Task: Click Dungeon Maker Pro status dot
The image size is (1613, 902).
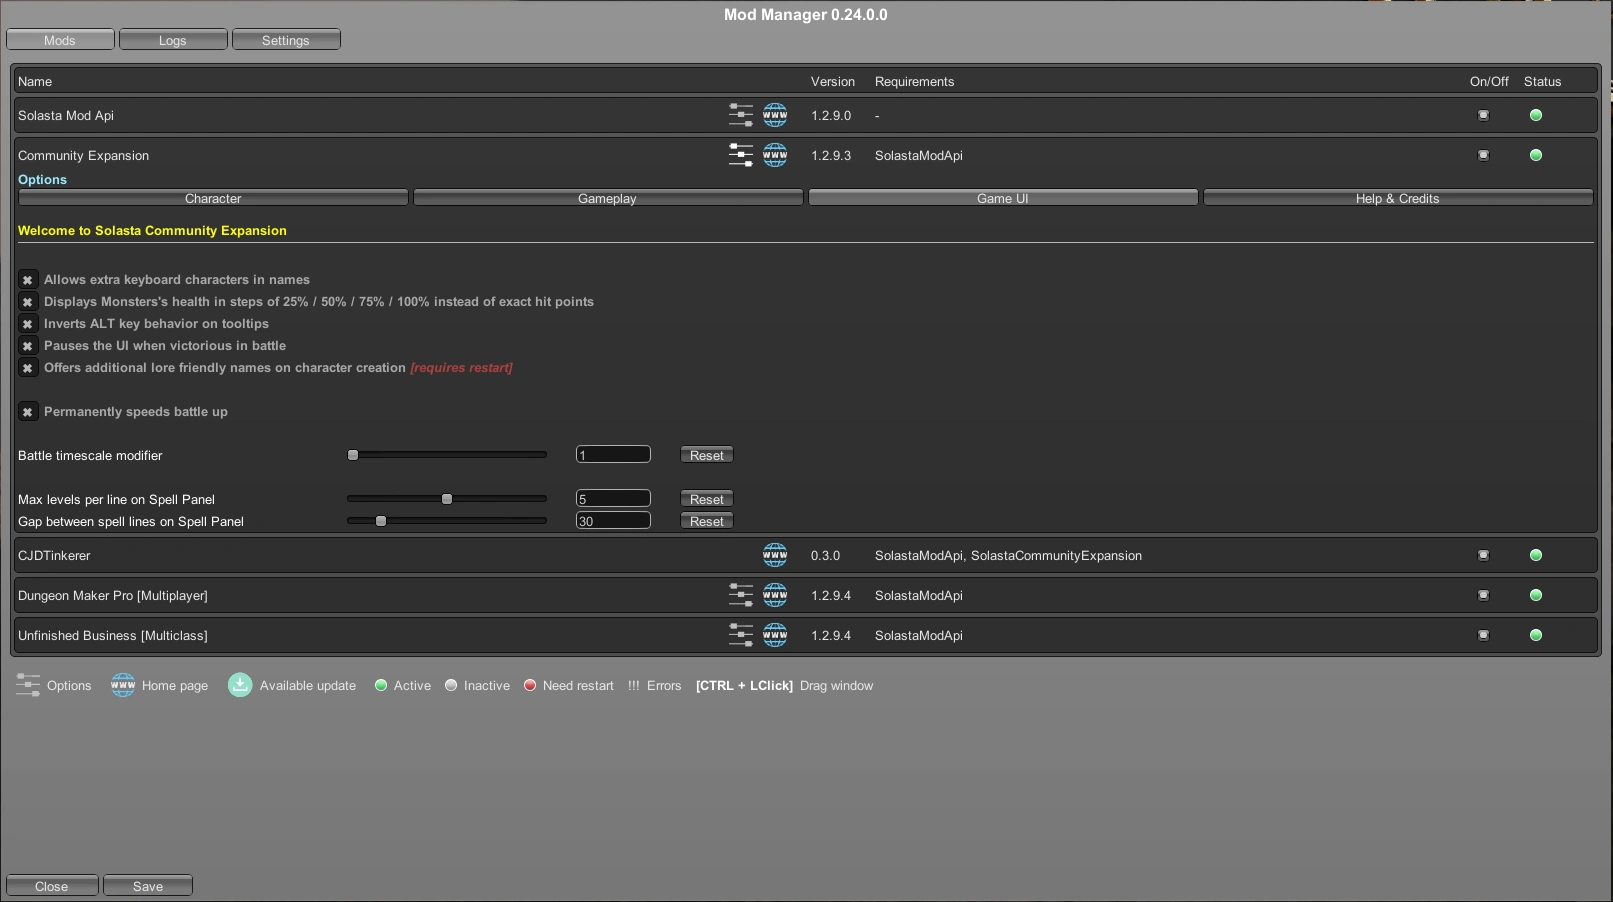Action: pos(1536,595)
